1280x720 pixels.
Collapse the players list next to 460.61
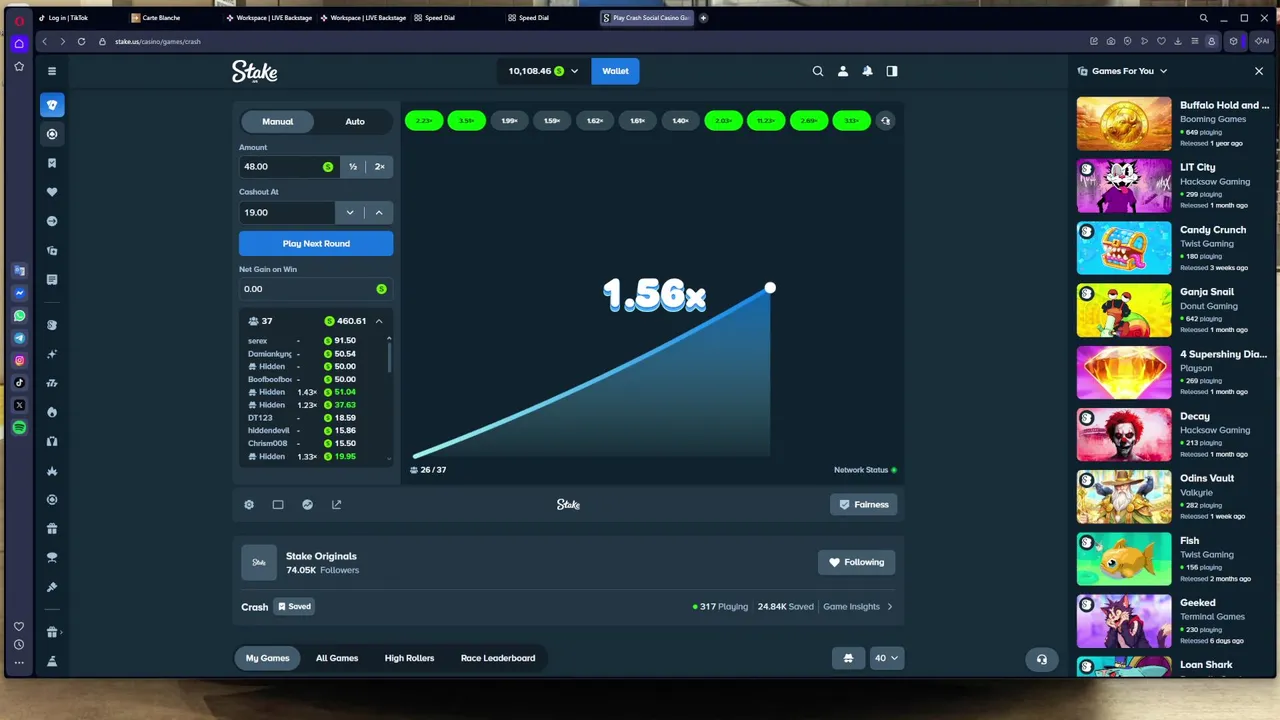point(379,321)
